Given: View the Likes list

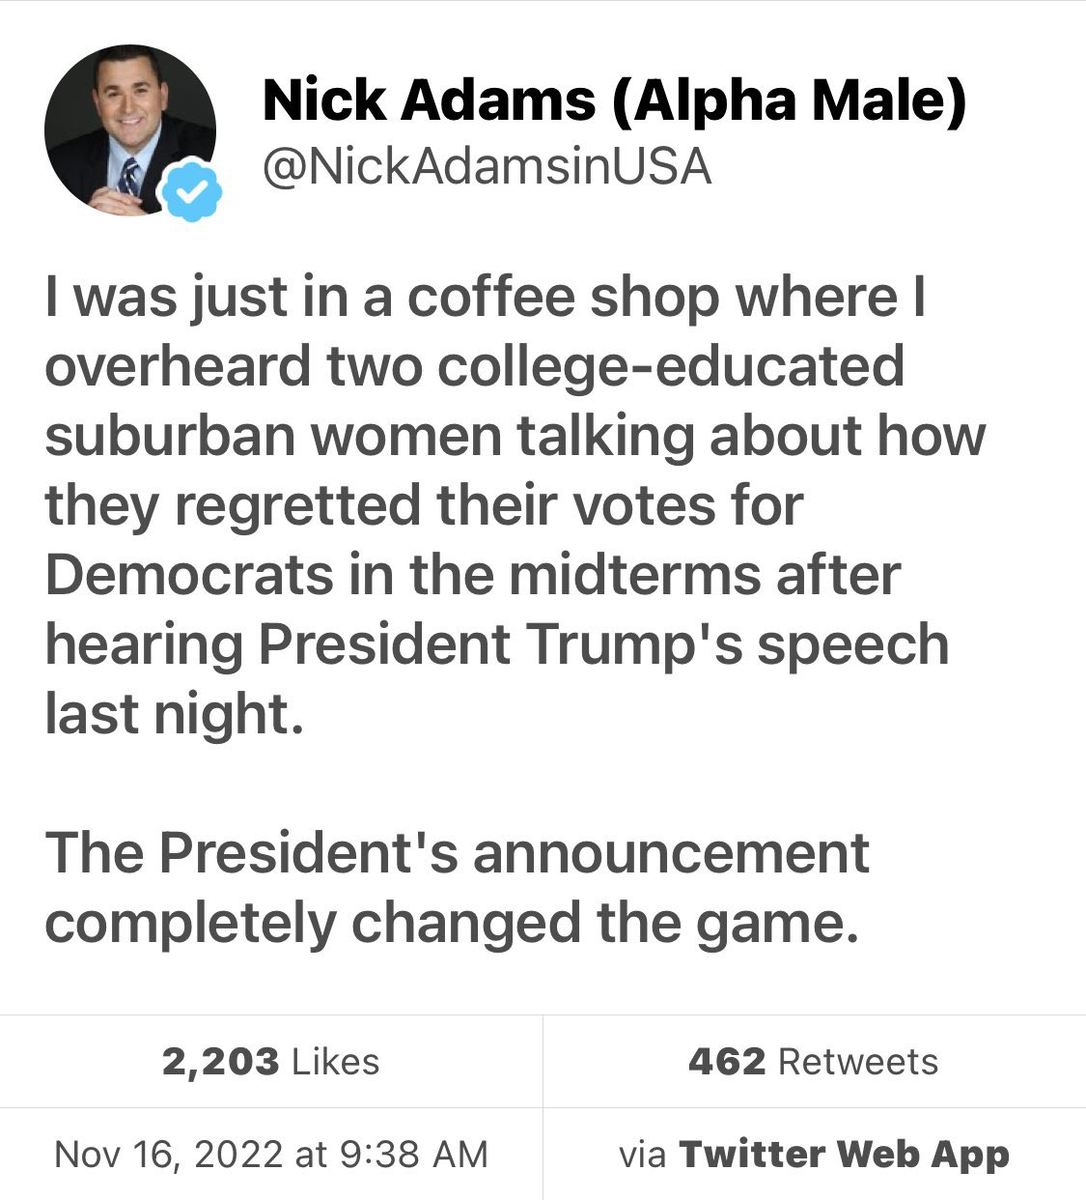Looking at the screenshot, I should pyautogui.click(x=335, y=1061).
